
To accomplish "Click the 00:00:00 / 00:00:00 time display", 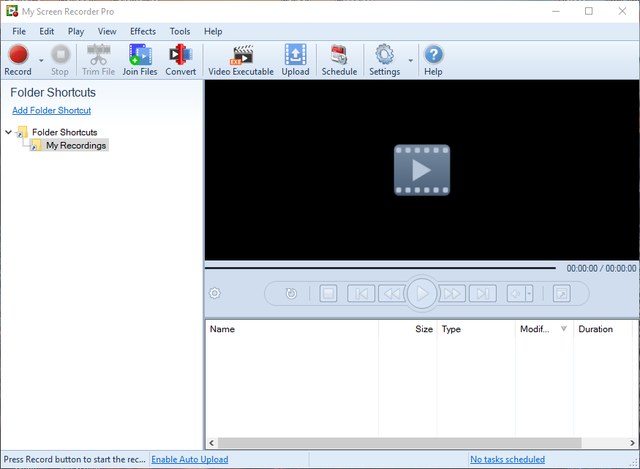I will pos(601,268).
